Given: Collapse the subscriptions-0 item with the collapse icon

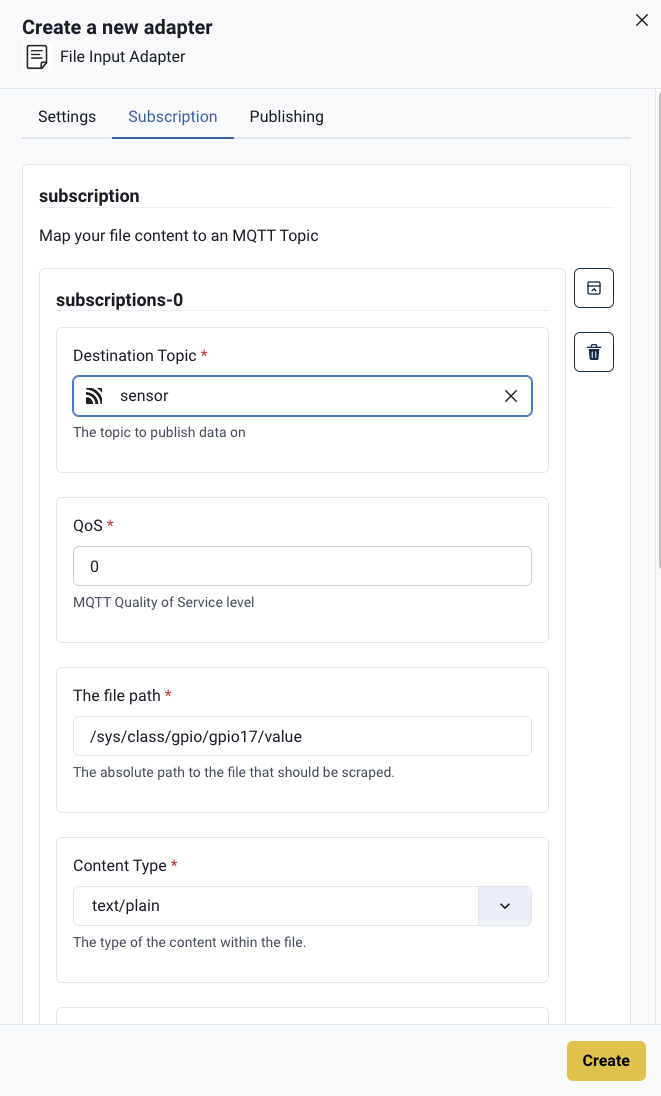Looking at the screenshot, I should [594, 288].
